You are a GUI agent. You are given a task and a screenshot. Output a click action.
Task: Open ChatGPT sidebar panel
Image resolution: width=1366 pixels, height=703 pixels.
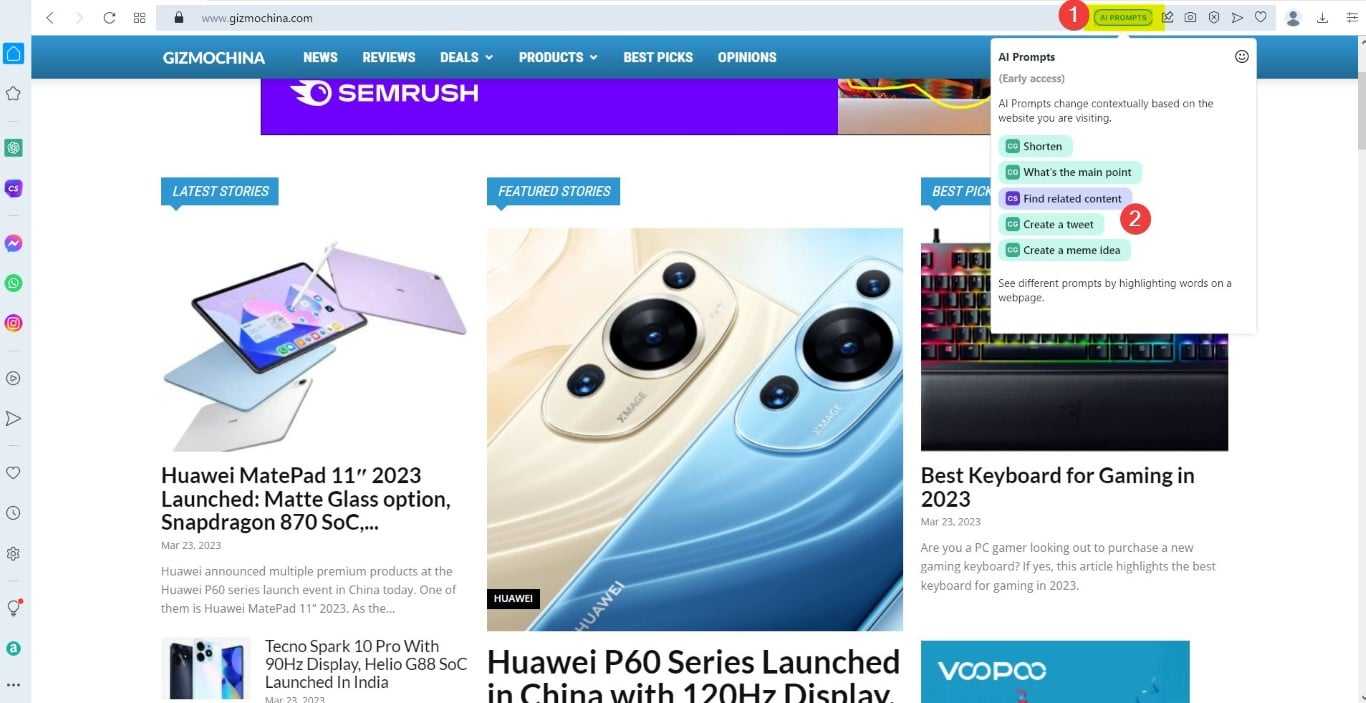[x=13, y=148]
